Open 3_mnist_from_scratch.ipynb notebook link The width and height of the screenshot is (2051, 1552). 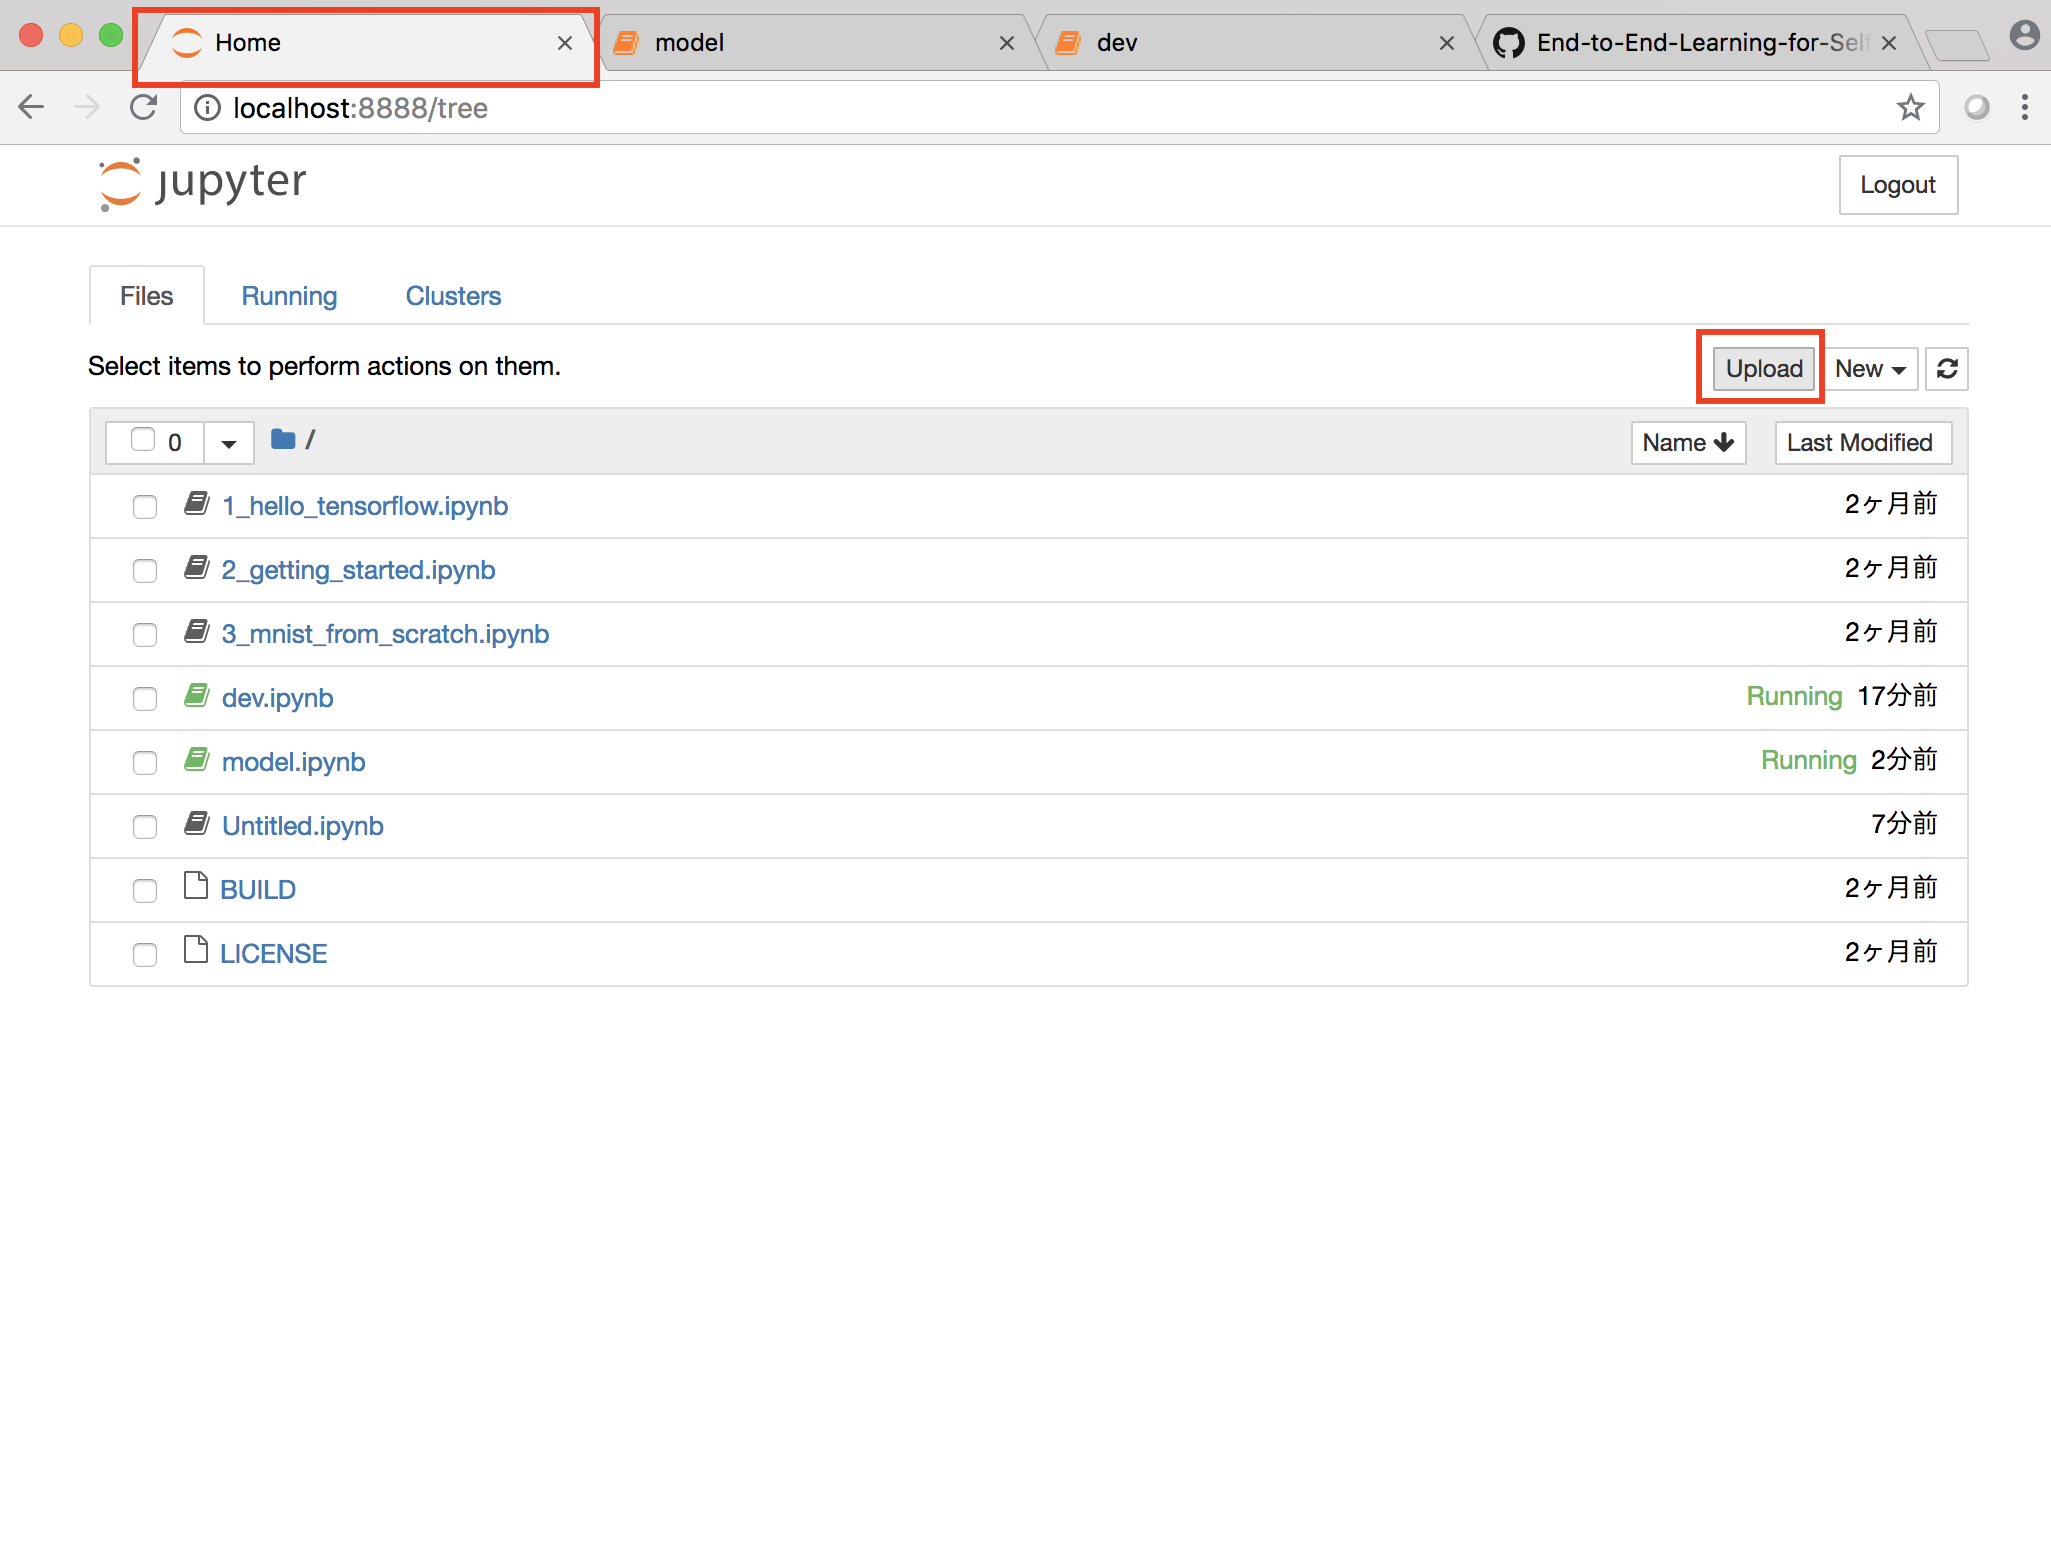(385, 634)
